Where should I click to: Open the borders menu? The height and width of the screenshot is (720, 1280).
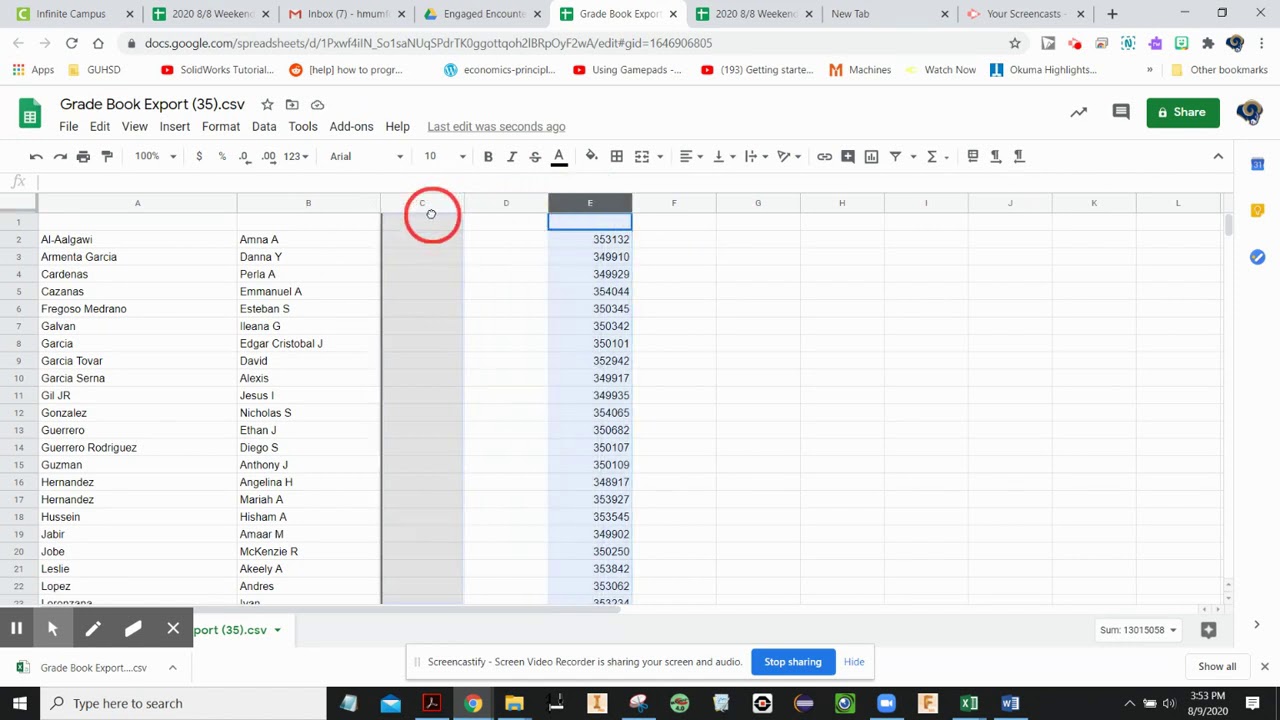(617, 156)
